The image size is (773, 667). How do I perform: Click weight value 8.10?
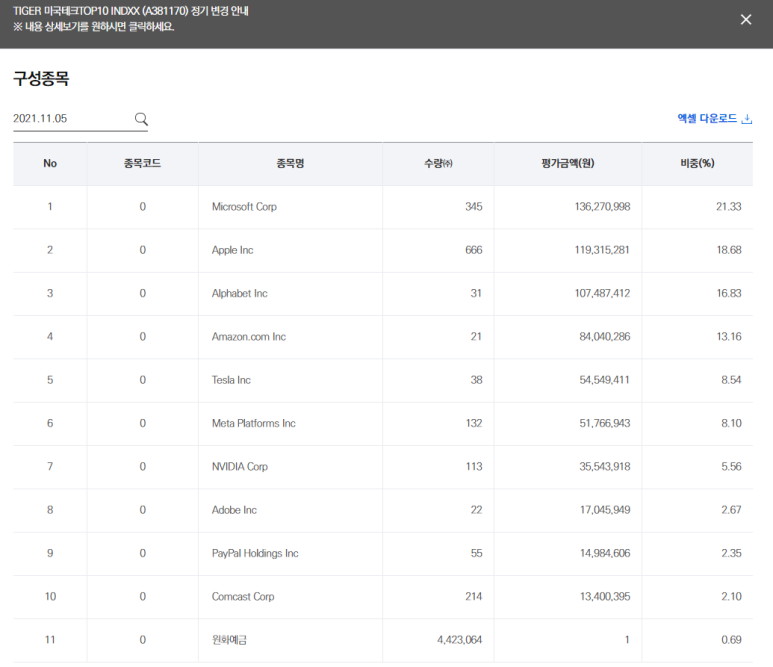(x=731, y=423)
